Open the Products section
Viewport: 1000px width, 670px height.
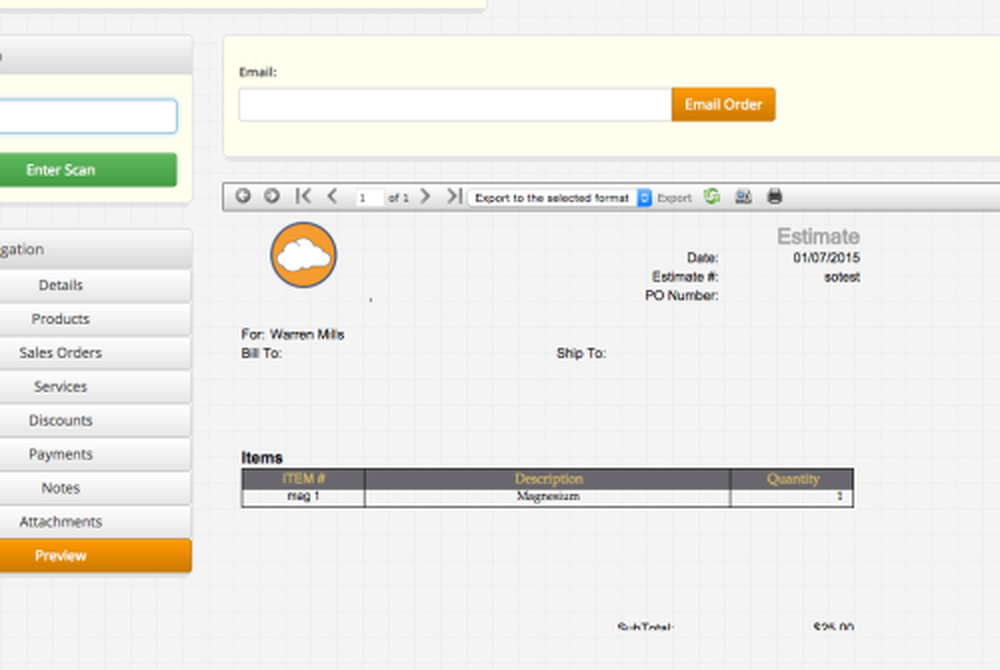pyautogui.click(x=60, y=319)
